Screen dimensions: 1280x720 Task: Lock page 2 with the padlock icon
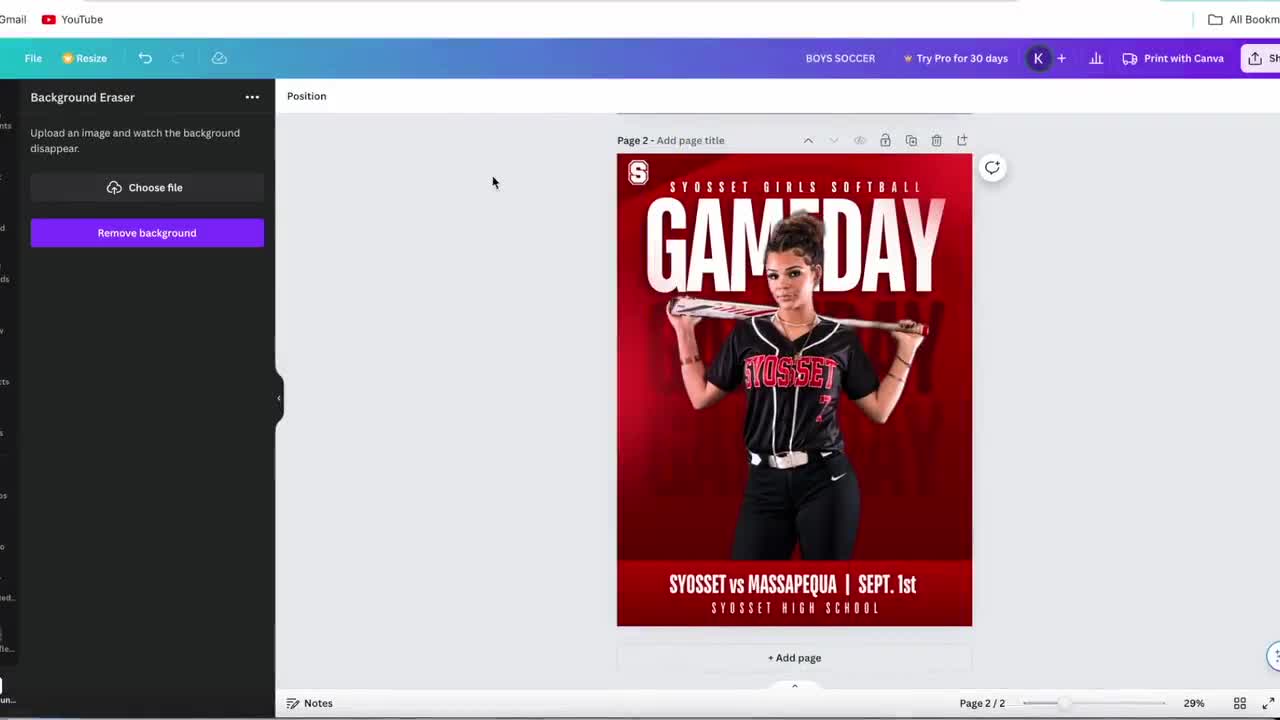coord(885,141)
